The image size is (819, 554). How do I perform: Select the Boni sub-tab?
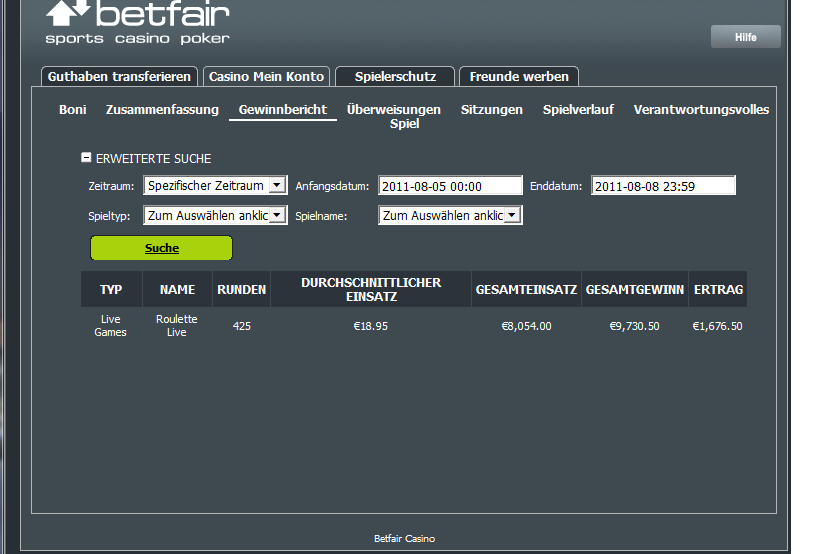pyautogui.click(x=73, y=110)
